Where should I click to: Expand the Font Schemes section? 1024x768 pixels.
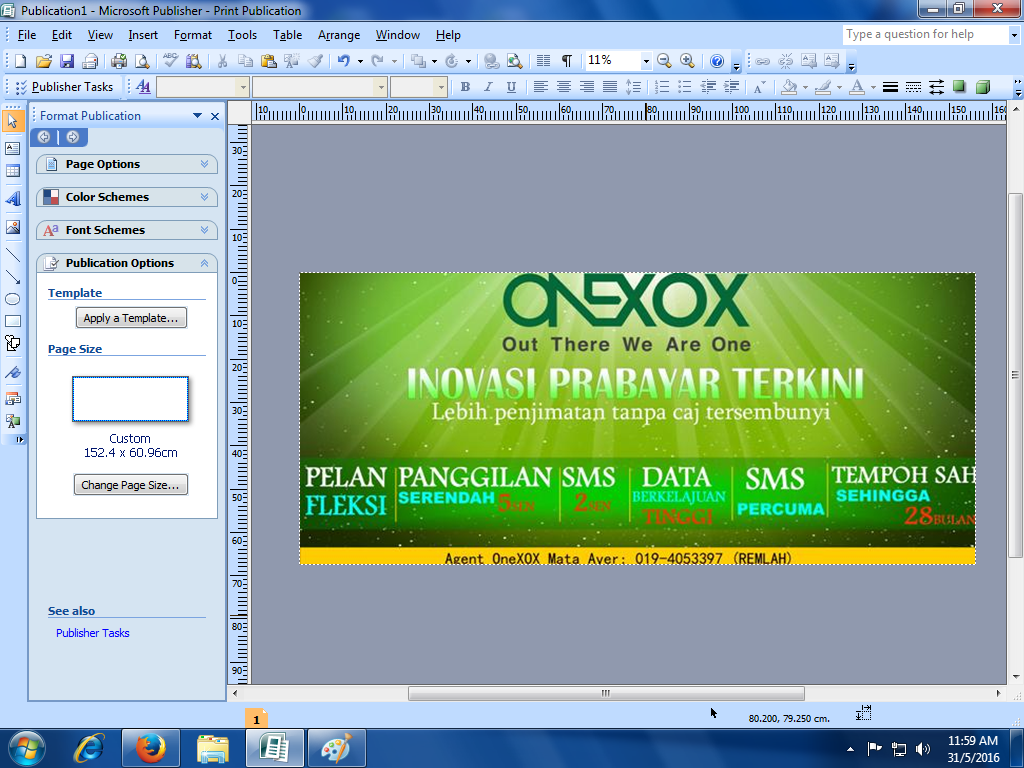click(x=127, y=230)
